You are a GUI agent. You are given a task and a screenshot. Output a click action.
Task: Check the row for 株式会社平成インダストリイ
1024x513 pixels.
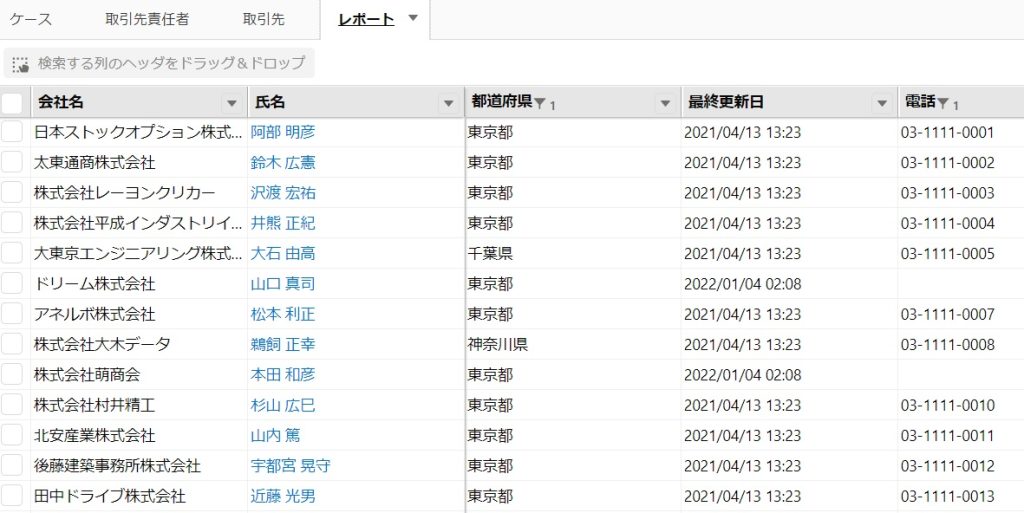(x=12, y=223)
